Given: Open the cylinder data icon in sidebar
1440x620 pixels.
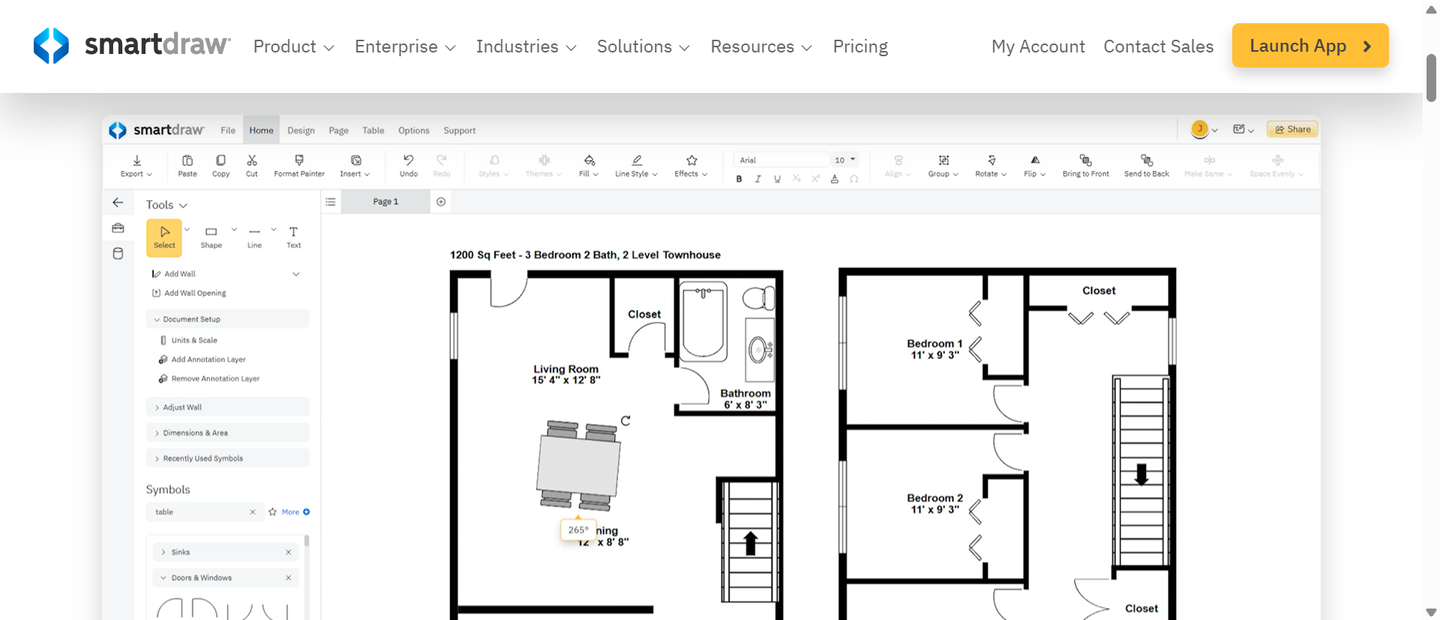Looking at the screenshot, I should 118,254.
